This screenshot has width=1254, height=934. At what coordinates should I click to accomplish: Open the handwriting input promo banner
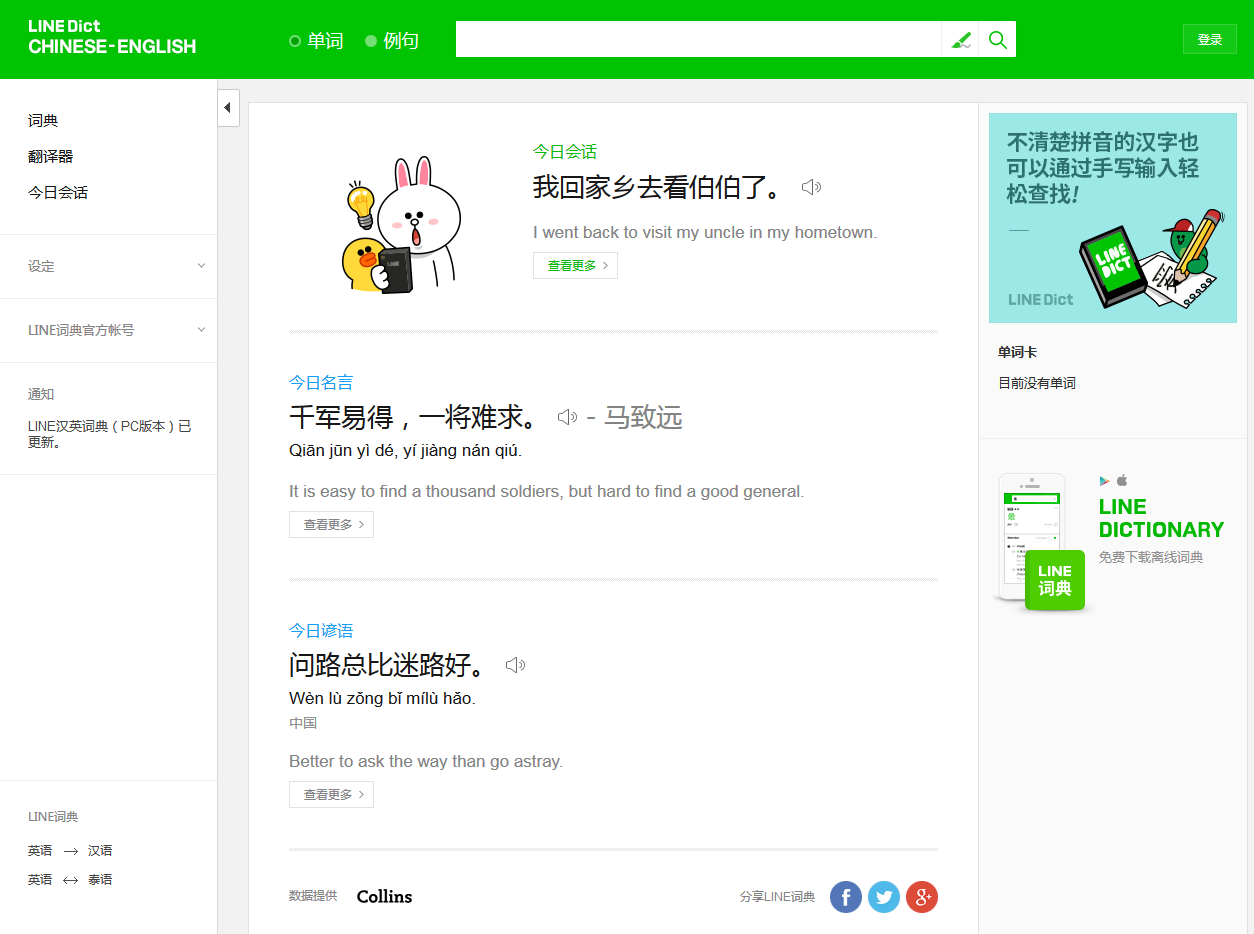pyautogui.click(x=1113, y=218)
